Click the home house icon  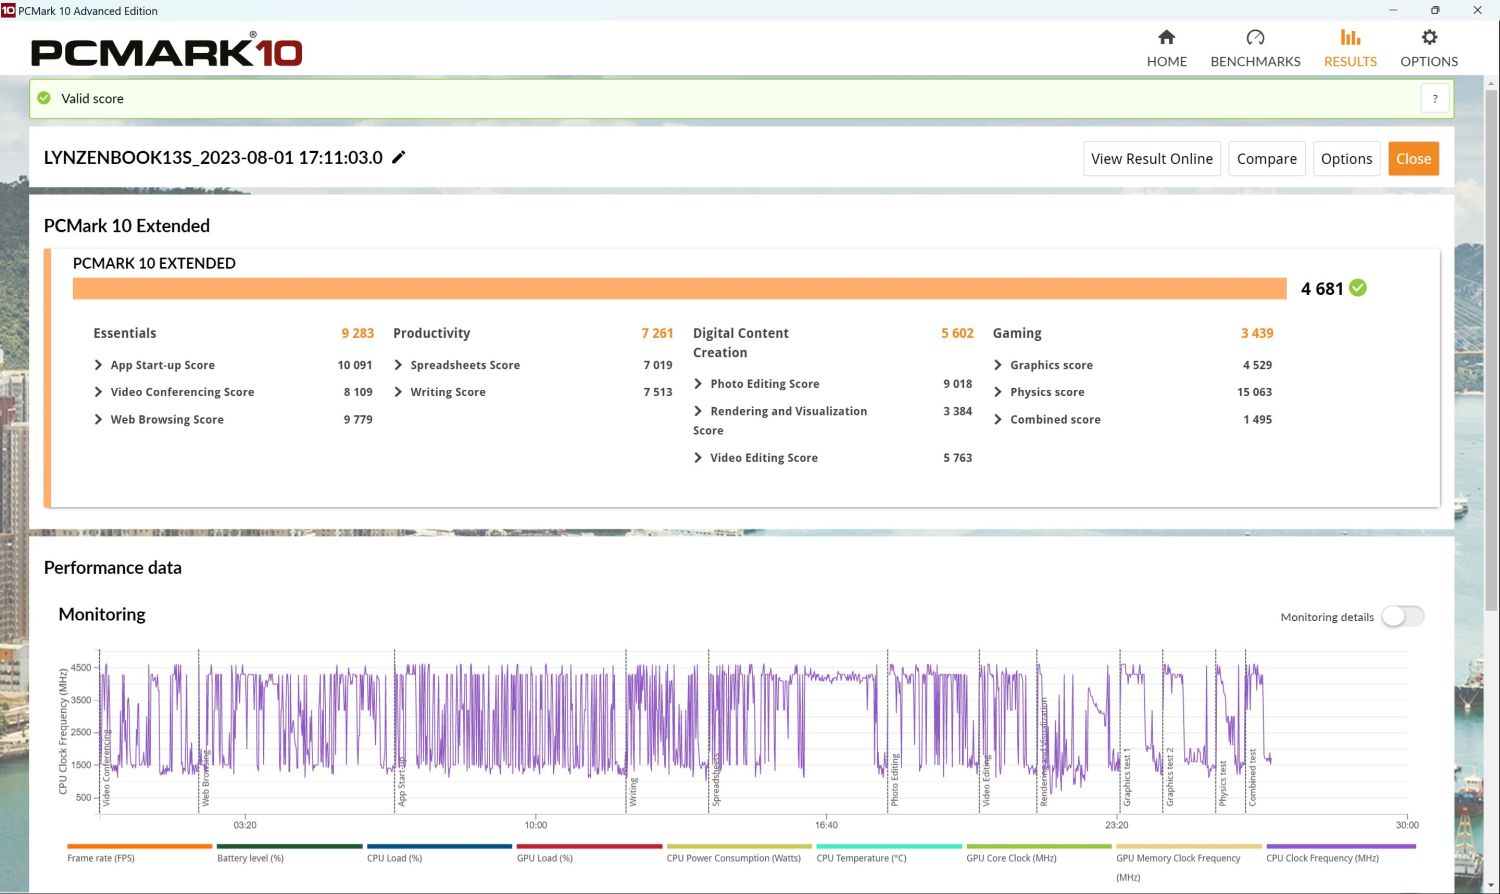pyautogui.click(x=1166, y=37)
